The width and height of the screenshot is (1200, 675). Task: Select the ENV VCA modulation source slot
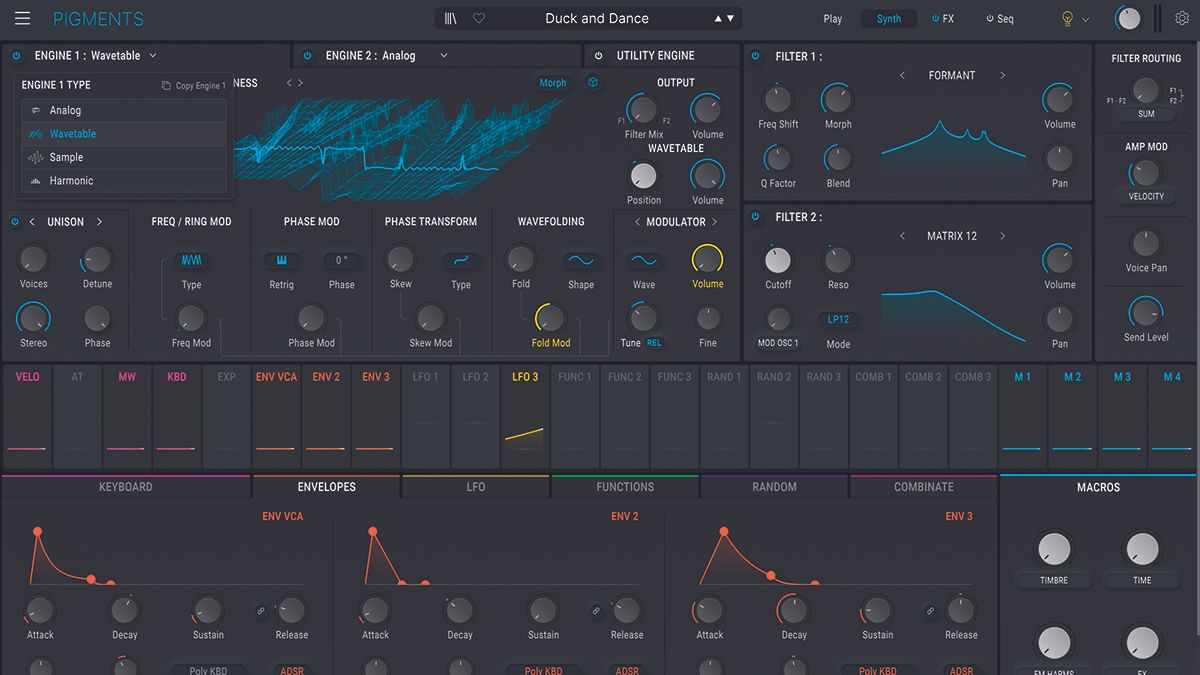pyautogui.click(x=276, y=417)
